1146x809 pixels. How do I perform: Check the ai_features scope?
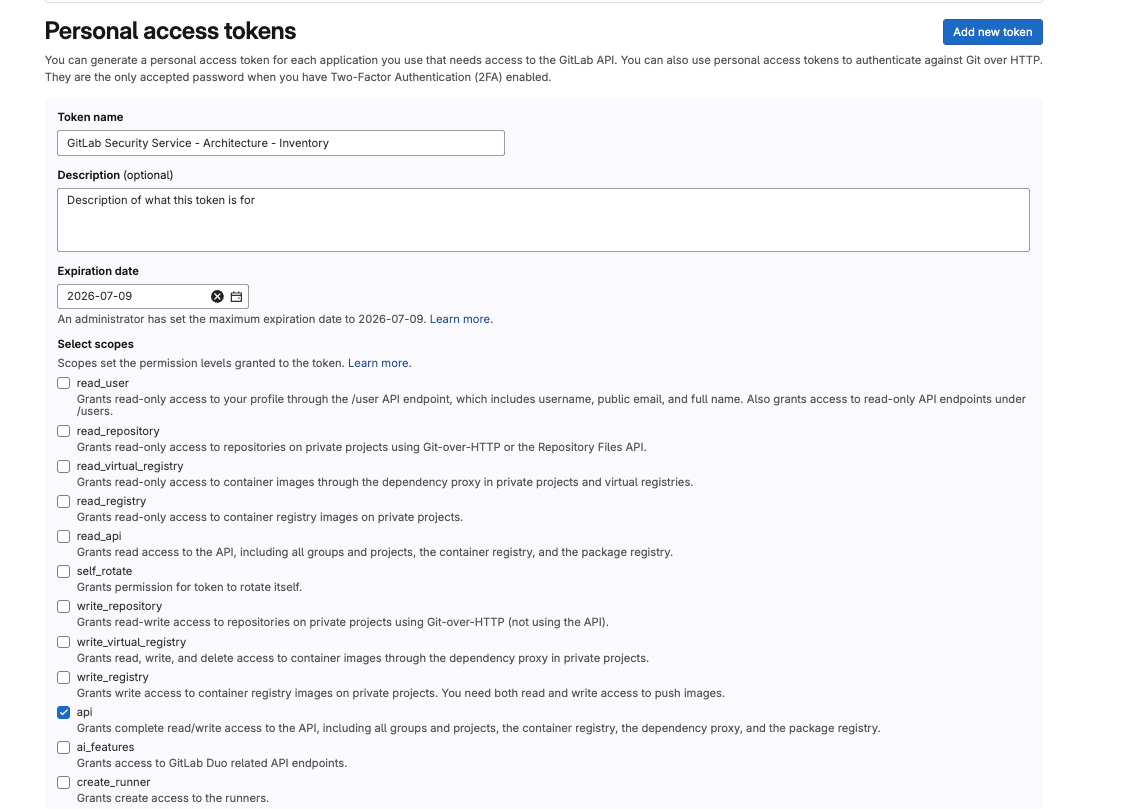pos(64,748)
